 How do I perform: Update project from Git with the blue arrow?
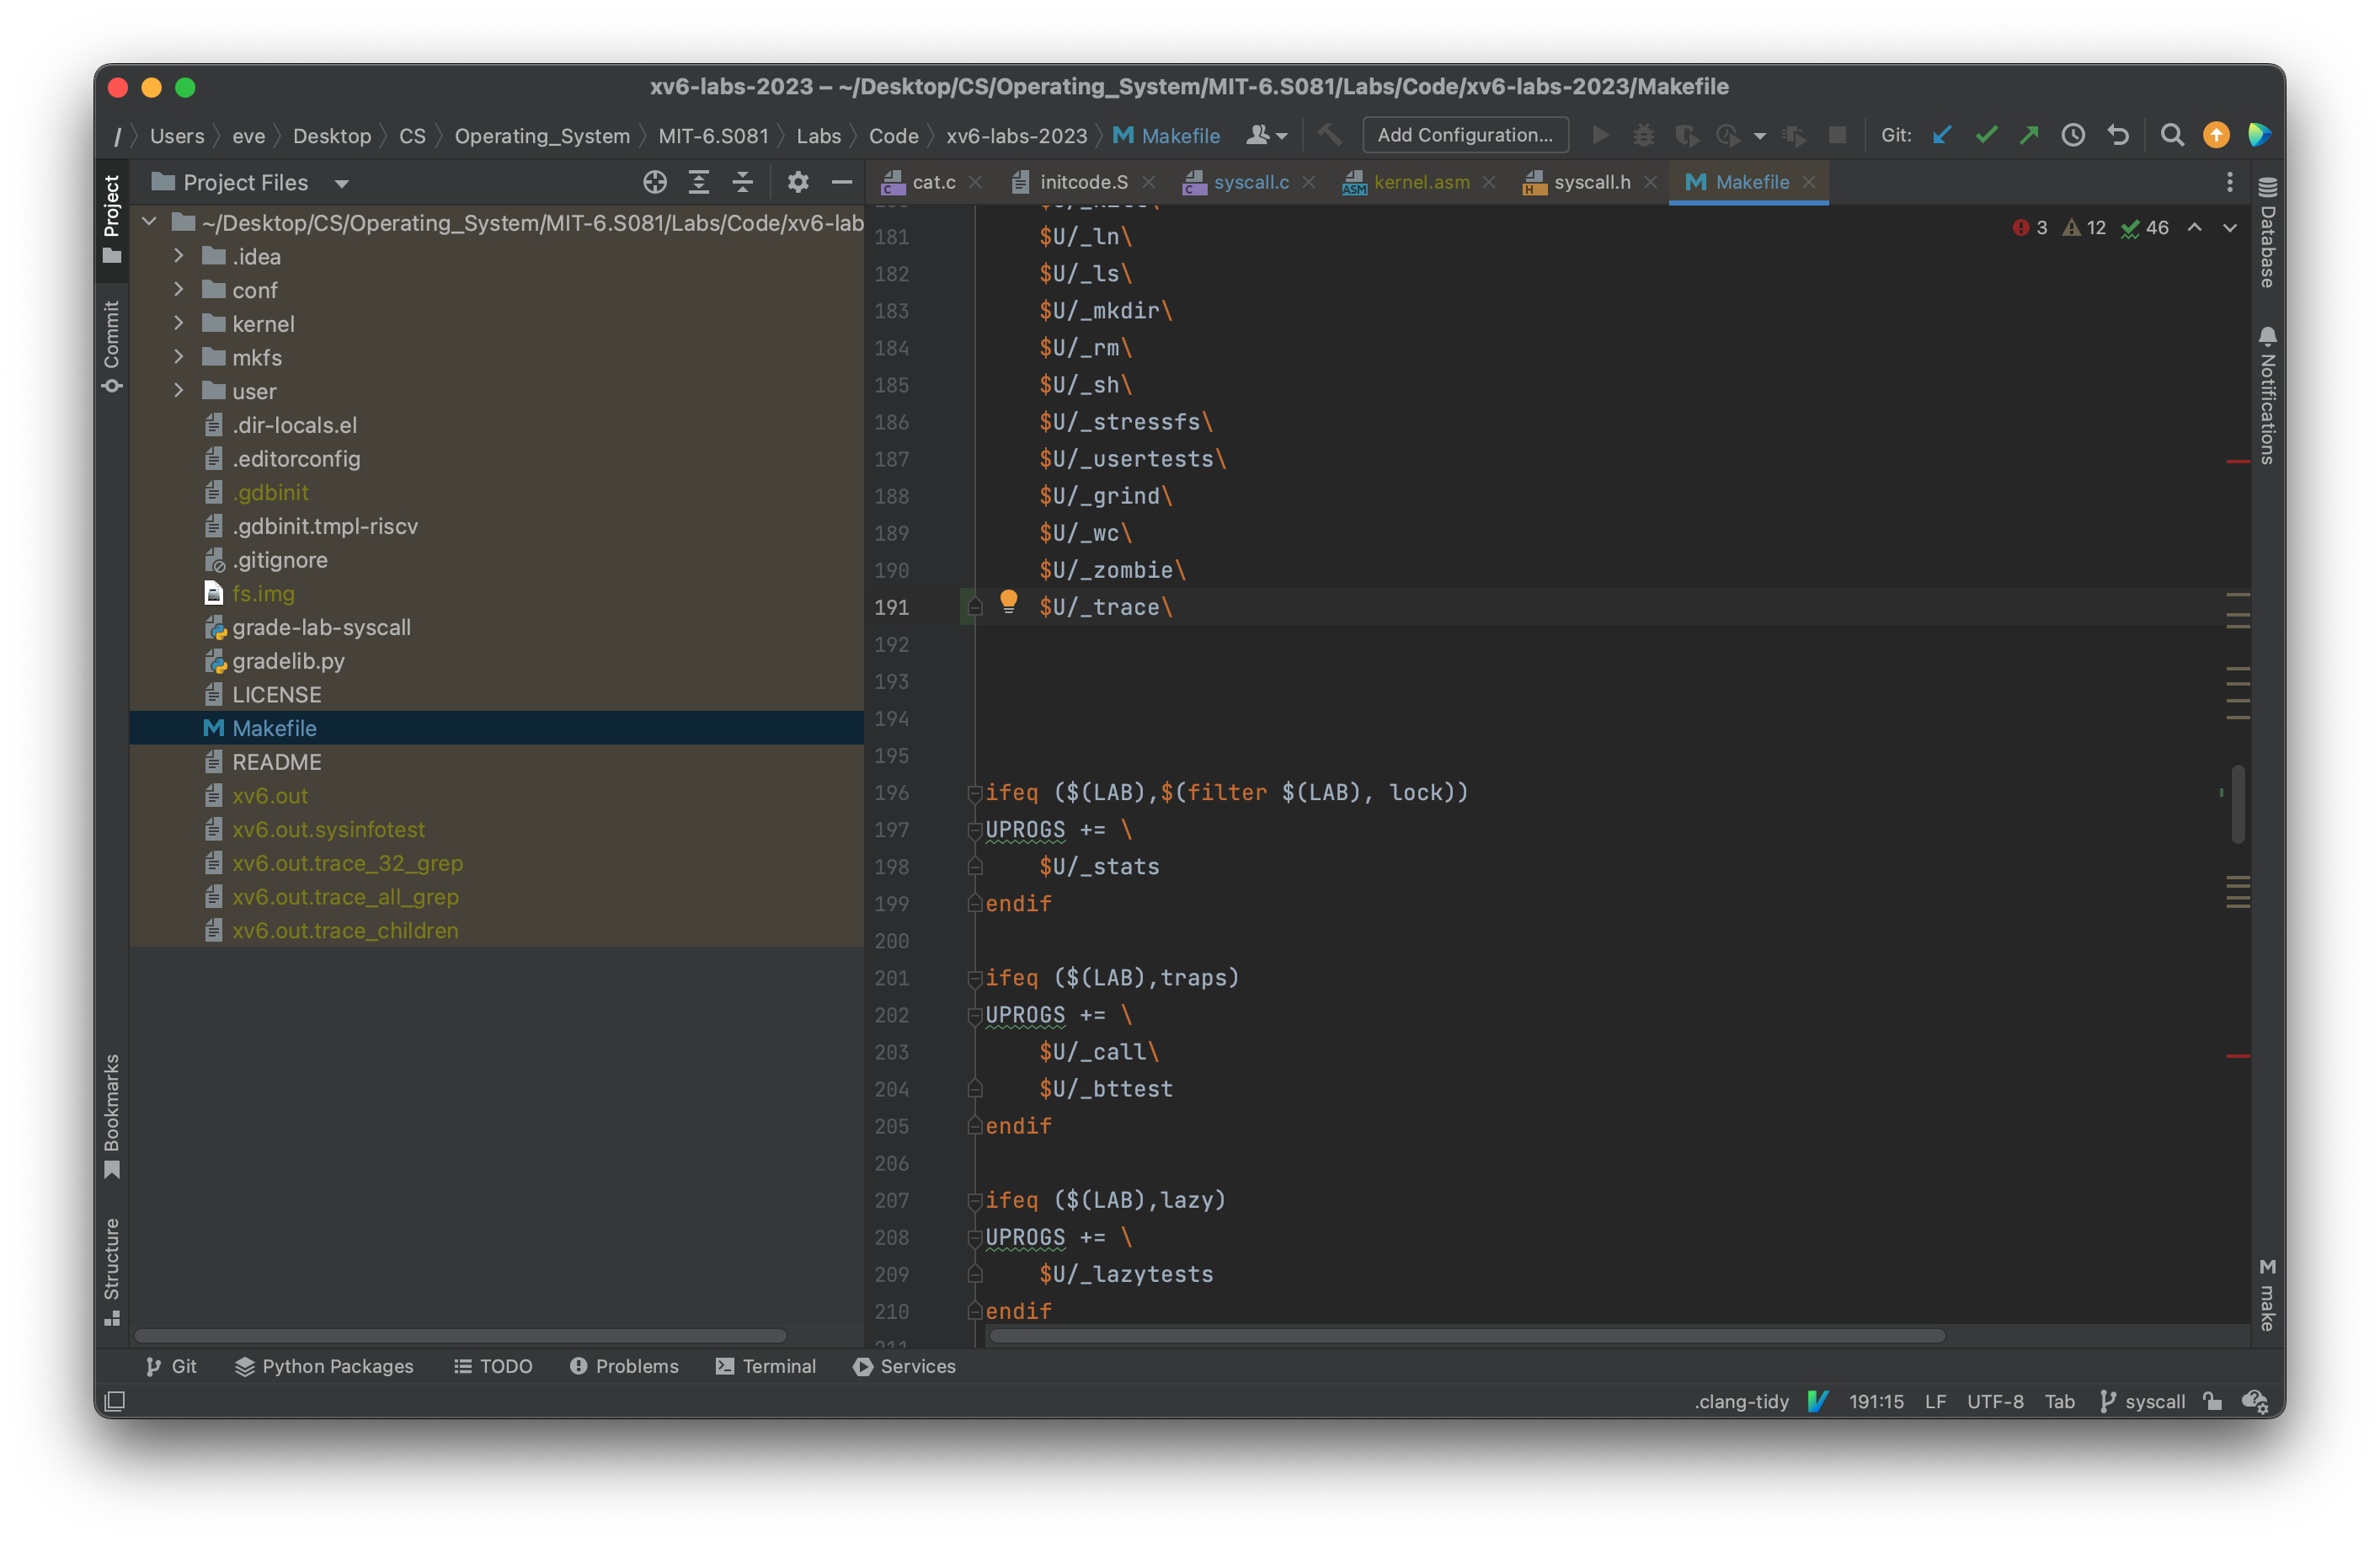pos(1941,134)
